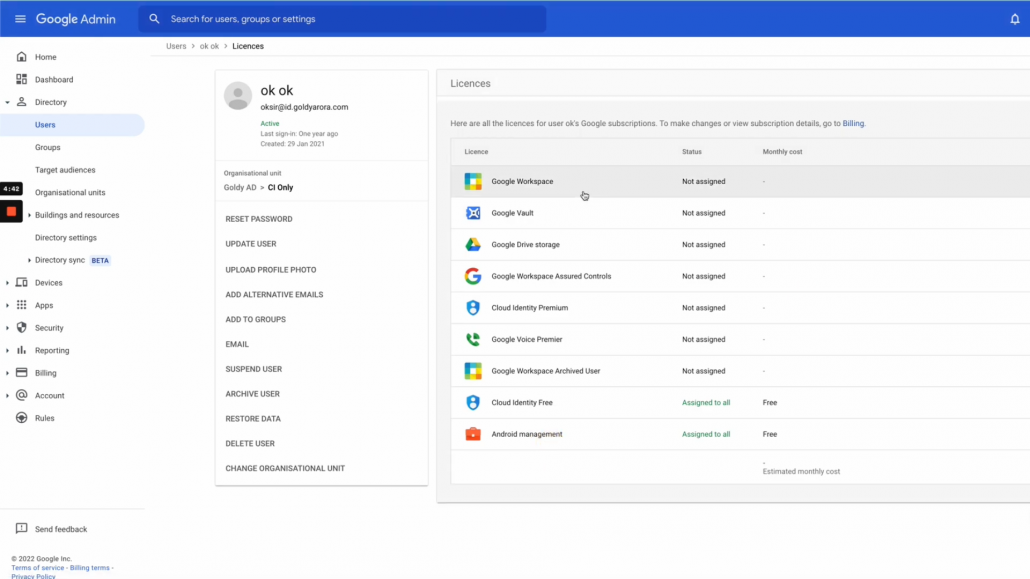Click the Reporting bar chart icon

click(22, 350)
